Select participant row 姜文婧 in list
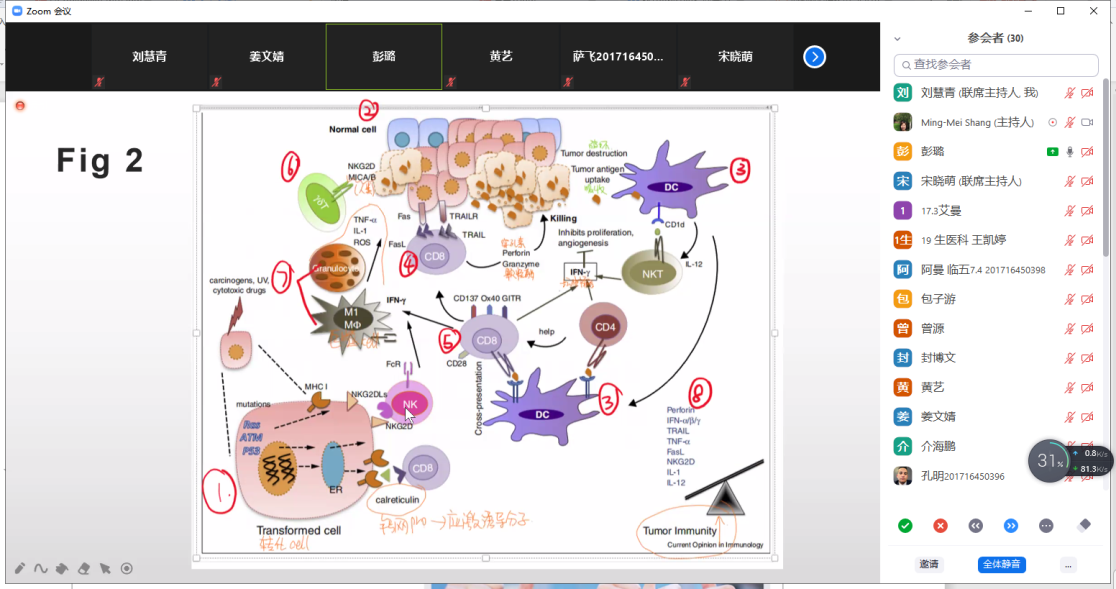This screenshot has height=589, width=1116. click(x=994, y=417)
